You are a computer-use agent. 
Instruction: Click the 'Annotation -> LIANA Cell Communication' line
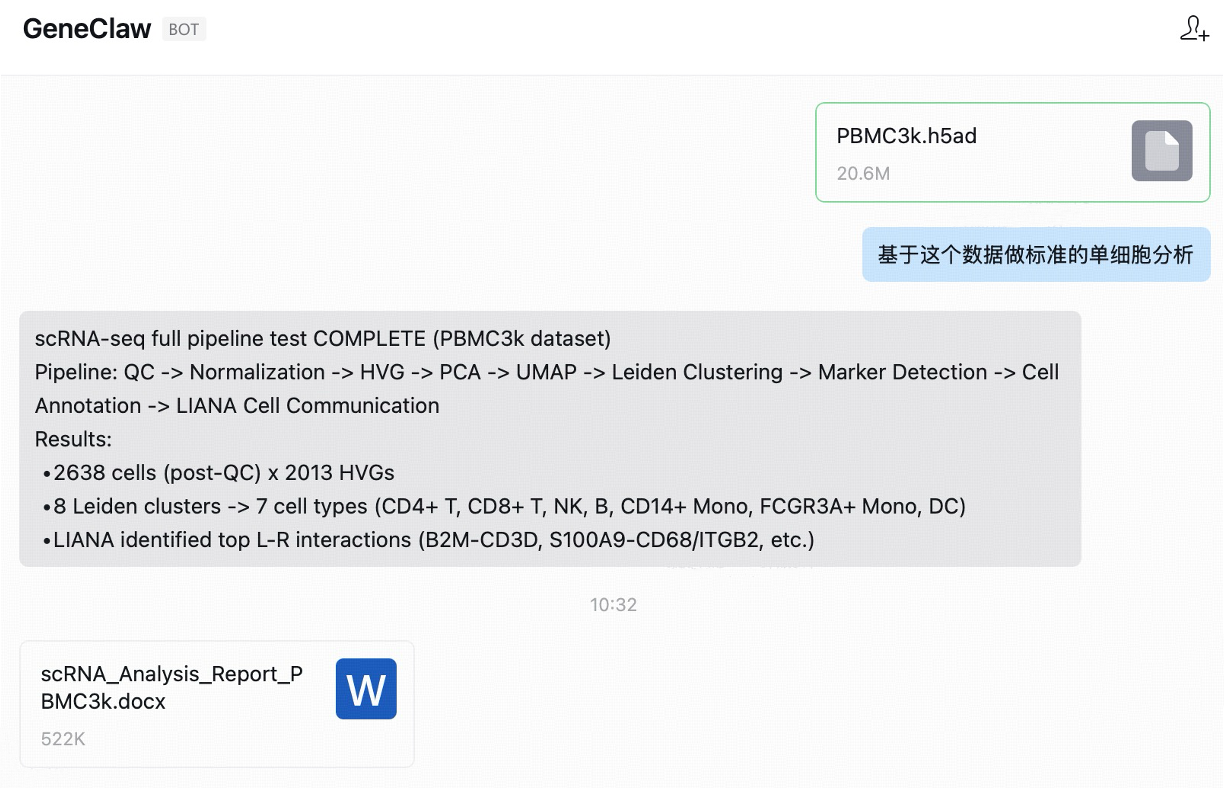pyautogui.click(x=237, y=406)
